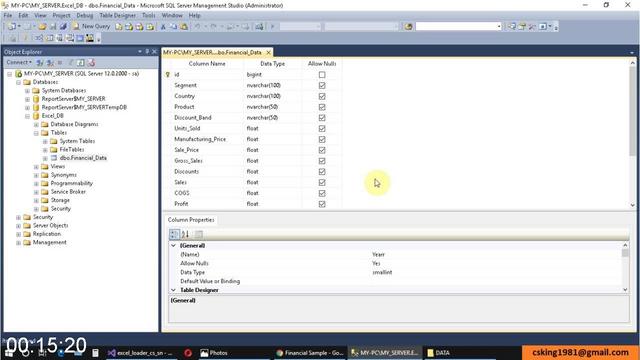Image resolution: width=640 pixels, height=360 pixels.
Task: Open the Table Designer menu
Action: point(117,16)
